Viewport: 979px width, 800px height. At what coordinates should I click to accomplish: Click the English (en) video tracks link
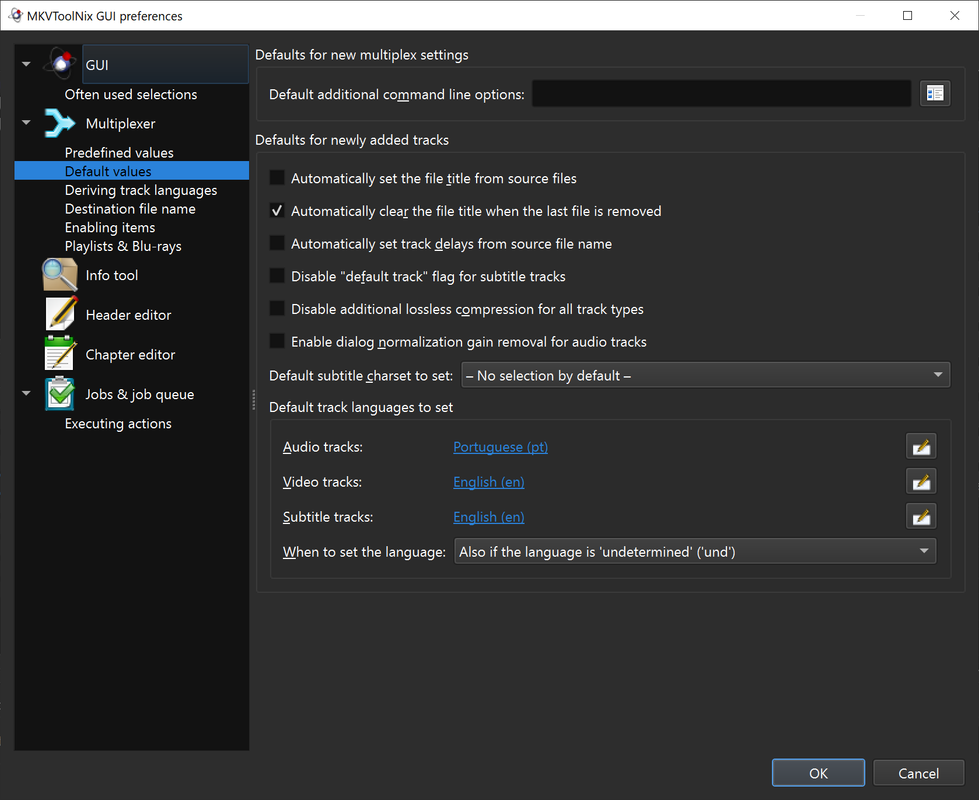[x=488, y=482]
